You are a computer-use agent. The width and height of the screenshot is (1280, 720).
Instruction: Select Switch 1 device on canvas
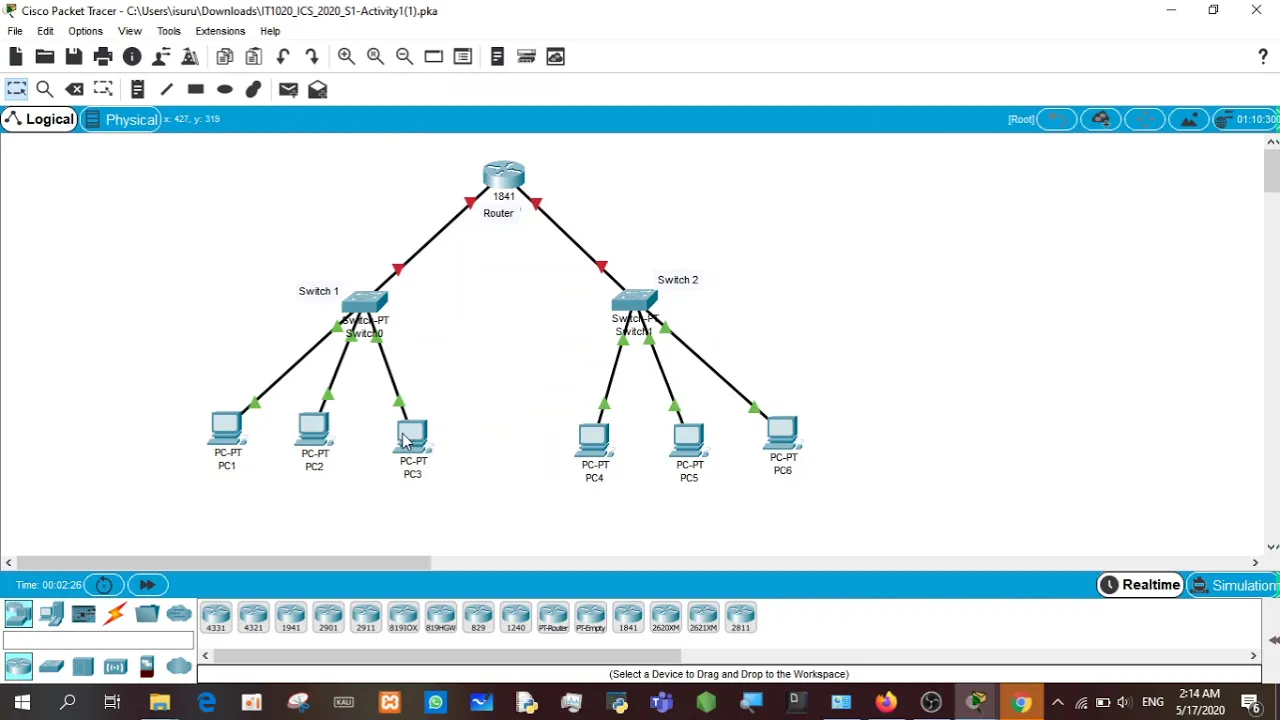coord(364,303)
